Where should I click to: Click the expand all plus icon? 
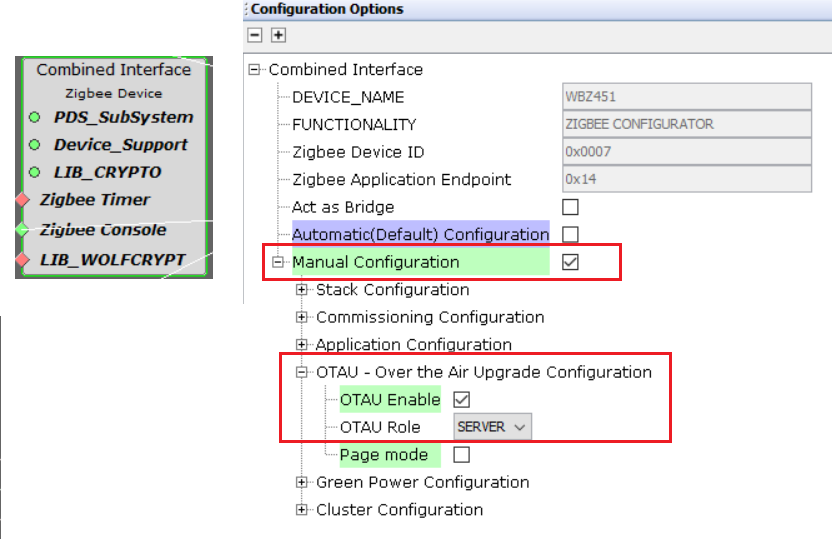pyautogui.click(x=278, y=35)
